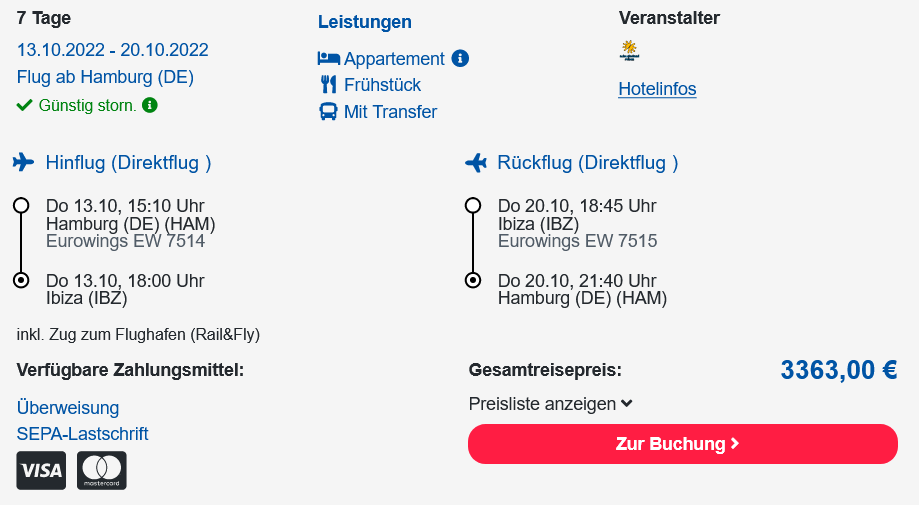The height and width of the screenshot is (508, 919).
Task: Click the Hinflug (Direktflug) heading
Action: click(128, 162)
